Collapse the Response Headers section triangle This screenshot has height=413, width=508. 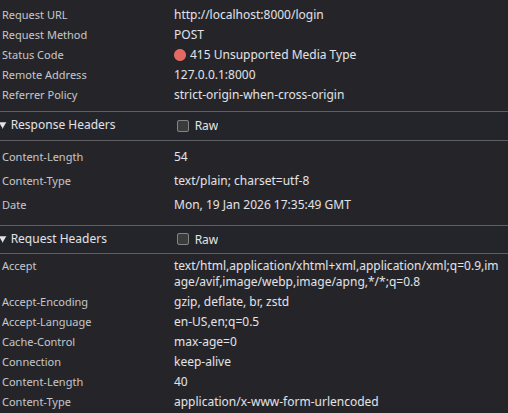point(3,125)
